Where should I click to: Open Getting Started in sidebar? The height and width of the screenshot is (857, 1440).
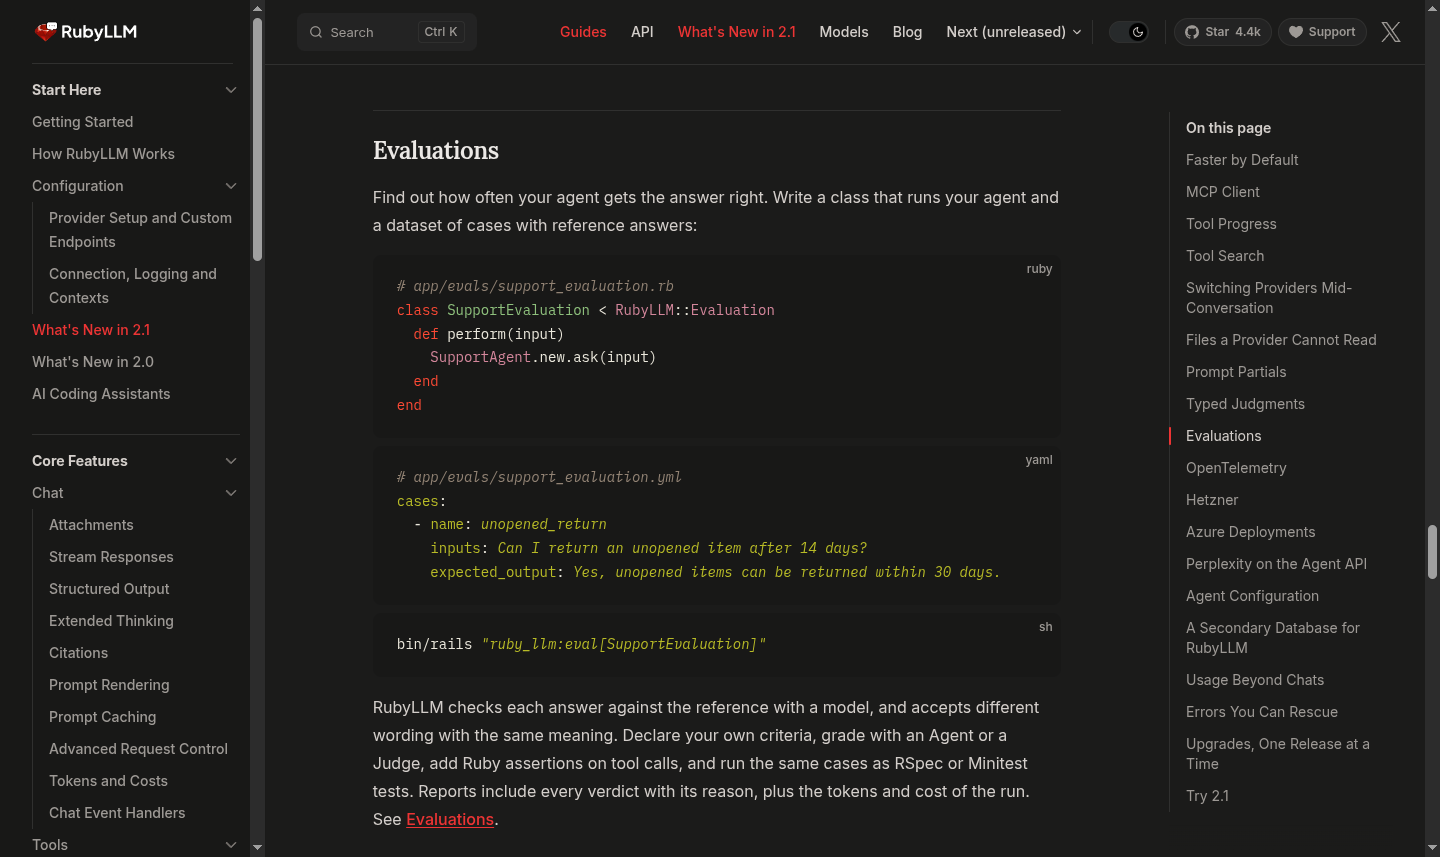[x=82, y=122]
